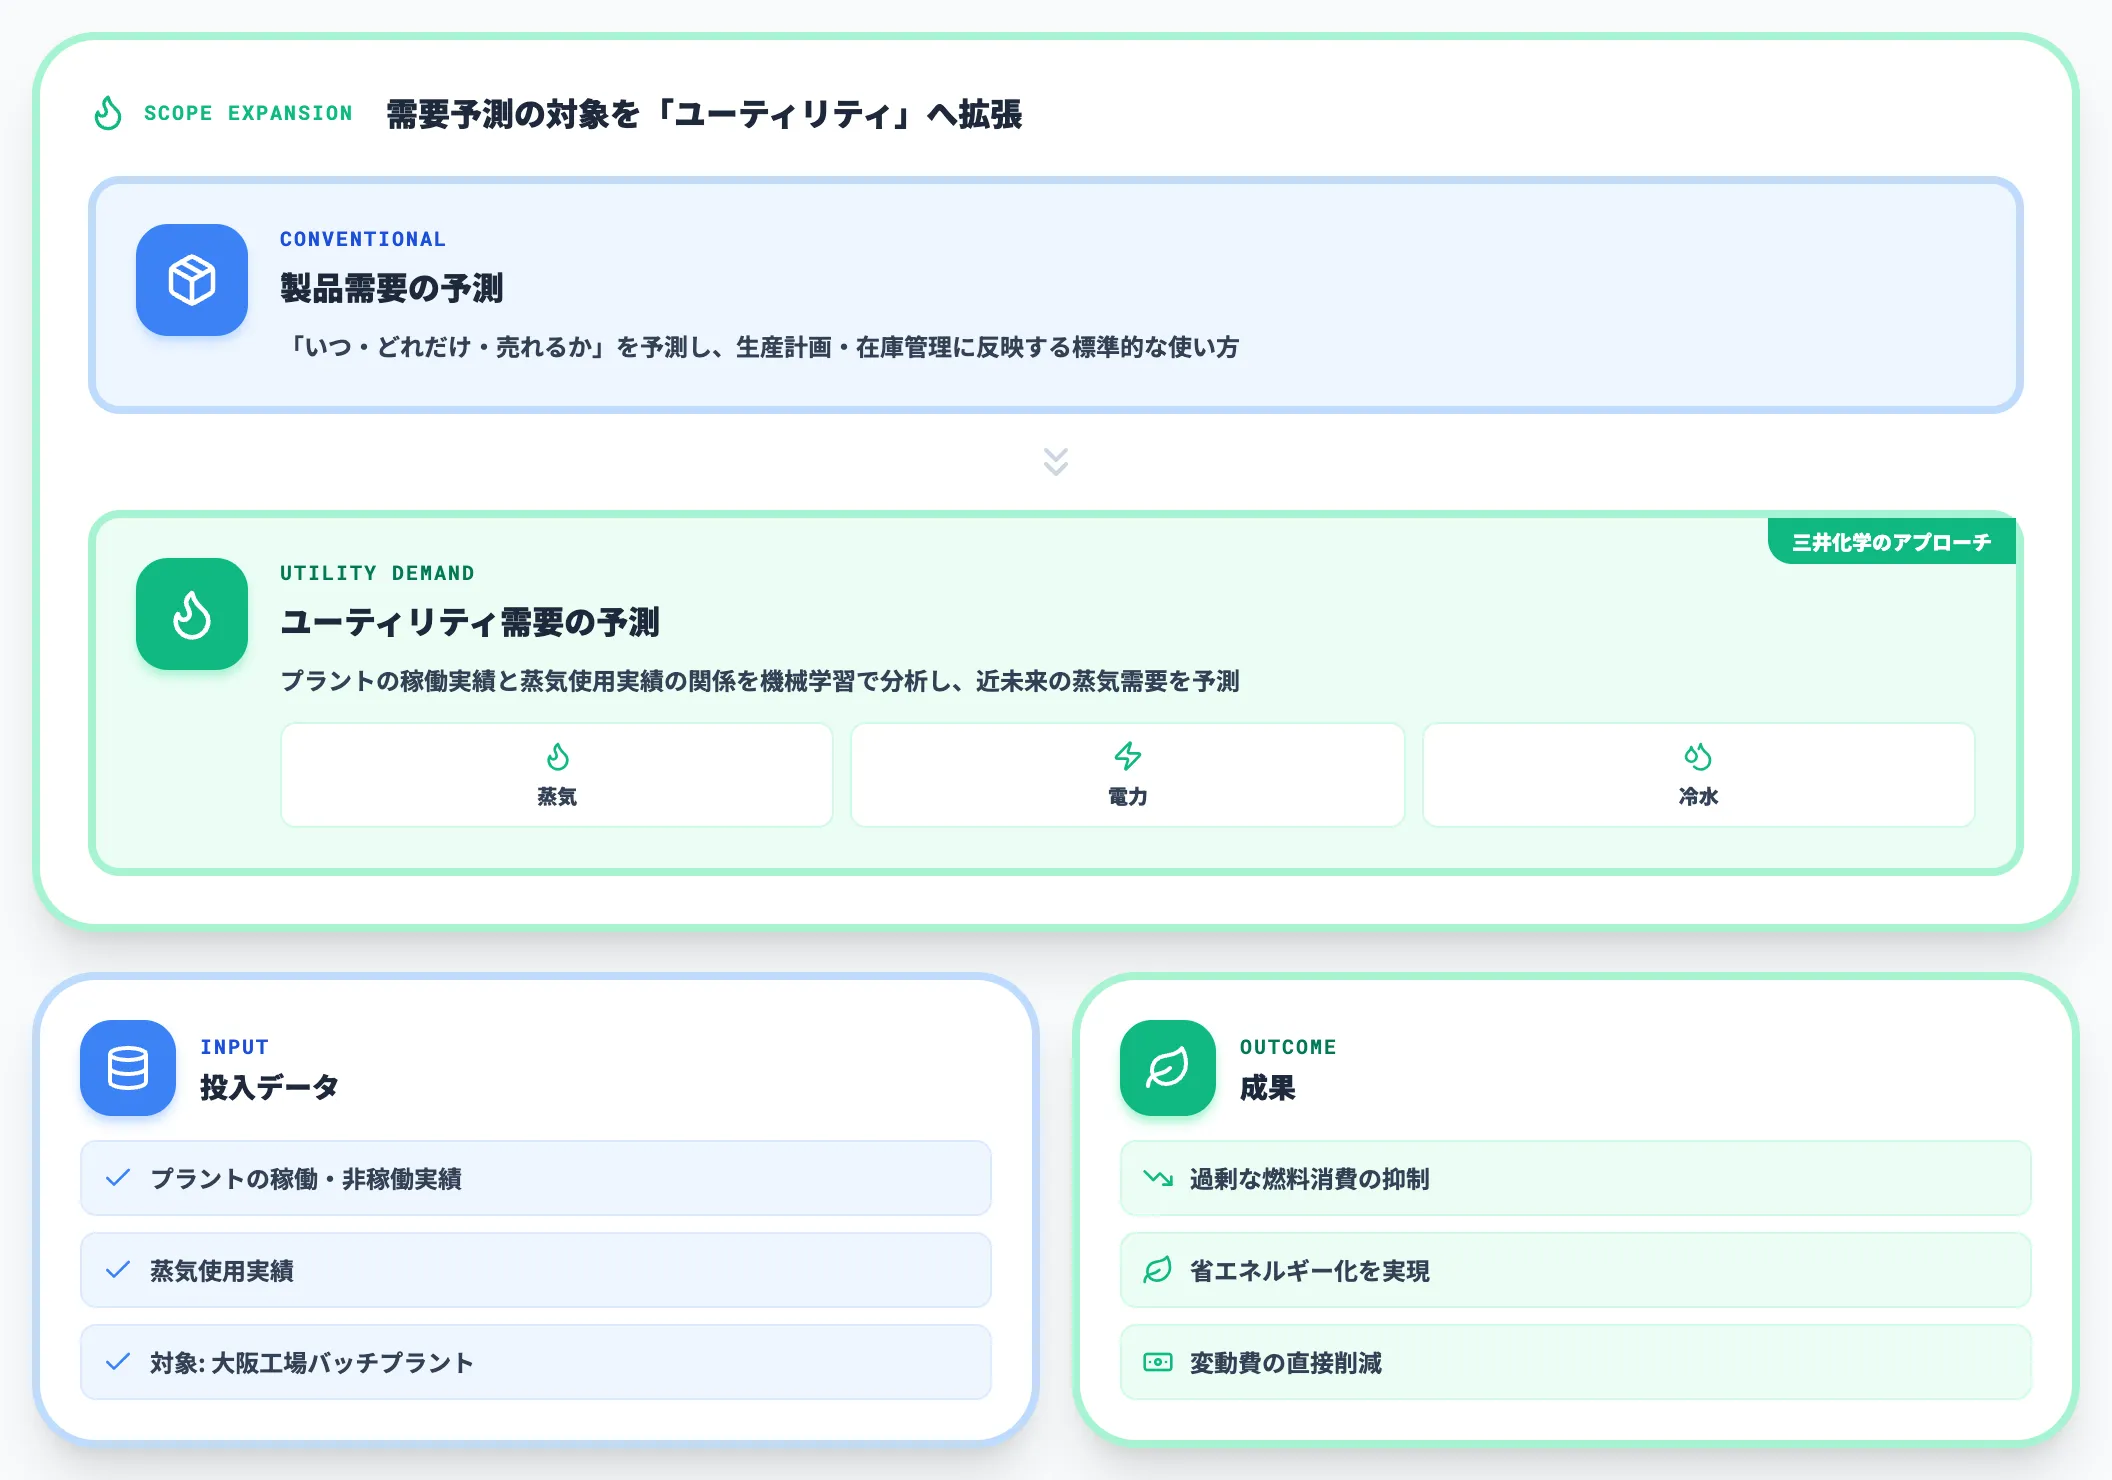Click the 成果 heading
This screenshot has height=1480, width=2112.
click(x=1268, y=1087)
